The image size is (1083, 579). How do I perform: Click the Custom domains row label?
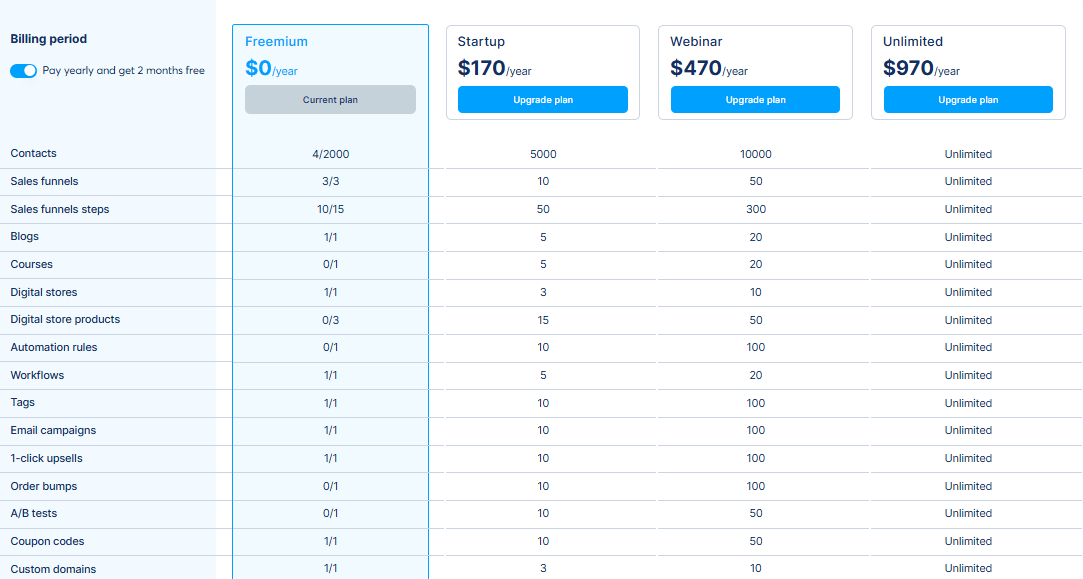[x=53, y=569]
